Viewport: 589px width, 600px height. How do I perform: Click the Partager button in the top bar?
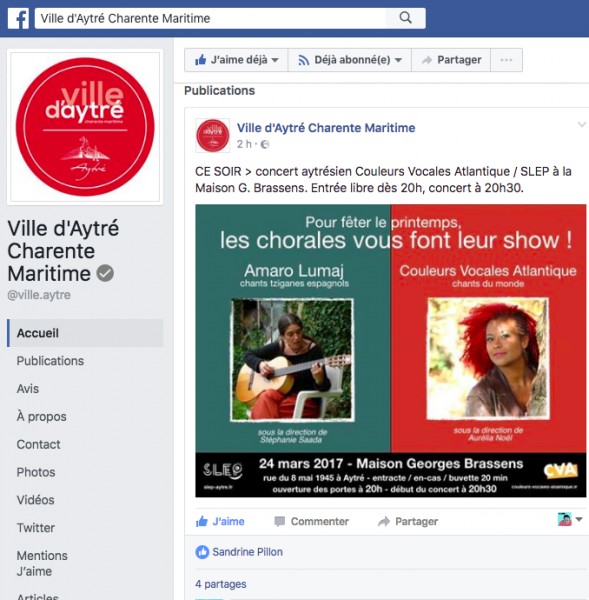coord(451,60)
